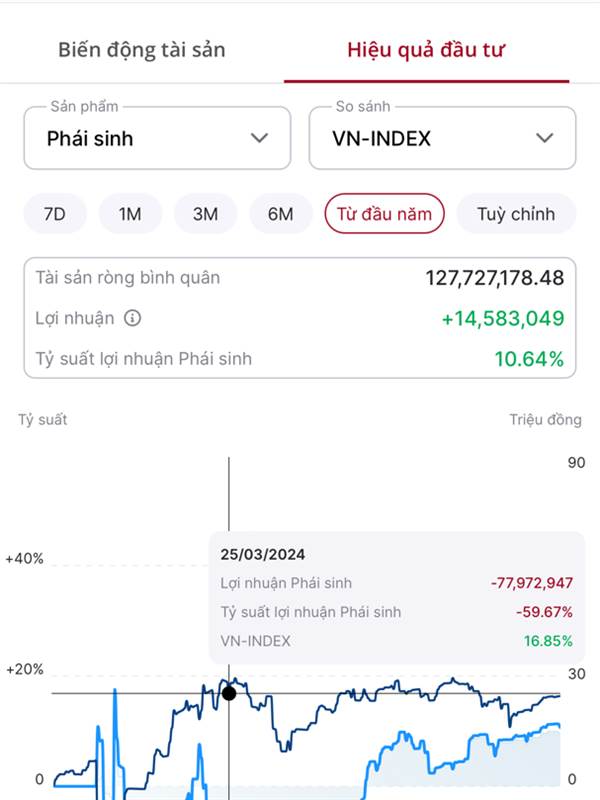The width and height of the screenshot is (600, 800).
Task: Tap the Tuỳ chỉnh custom range button
Action: click(x=515, y=214)
